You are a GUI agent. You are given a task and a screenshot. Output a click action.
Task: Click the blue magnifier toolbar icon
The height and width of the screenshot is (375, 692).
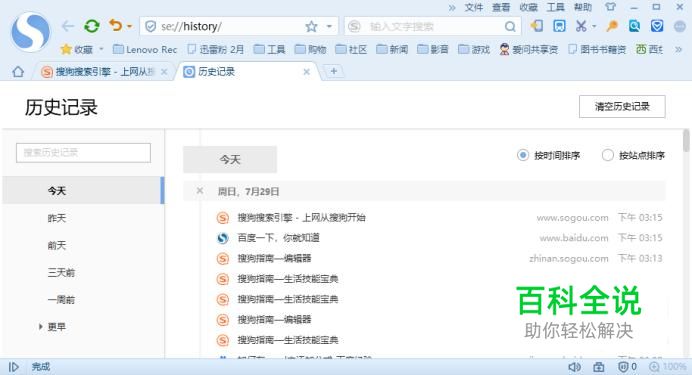tap(635, 26)
